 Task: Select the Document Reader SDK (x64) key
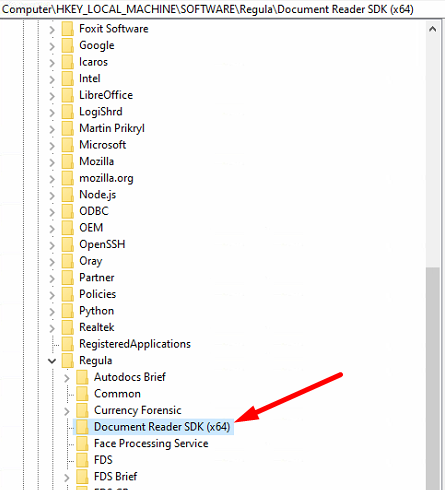pyautogui.click(x=162, y=427)
